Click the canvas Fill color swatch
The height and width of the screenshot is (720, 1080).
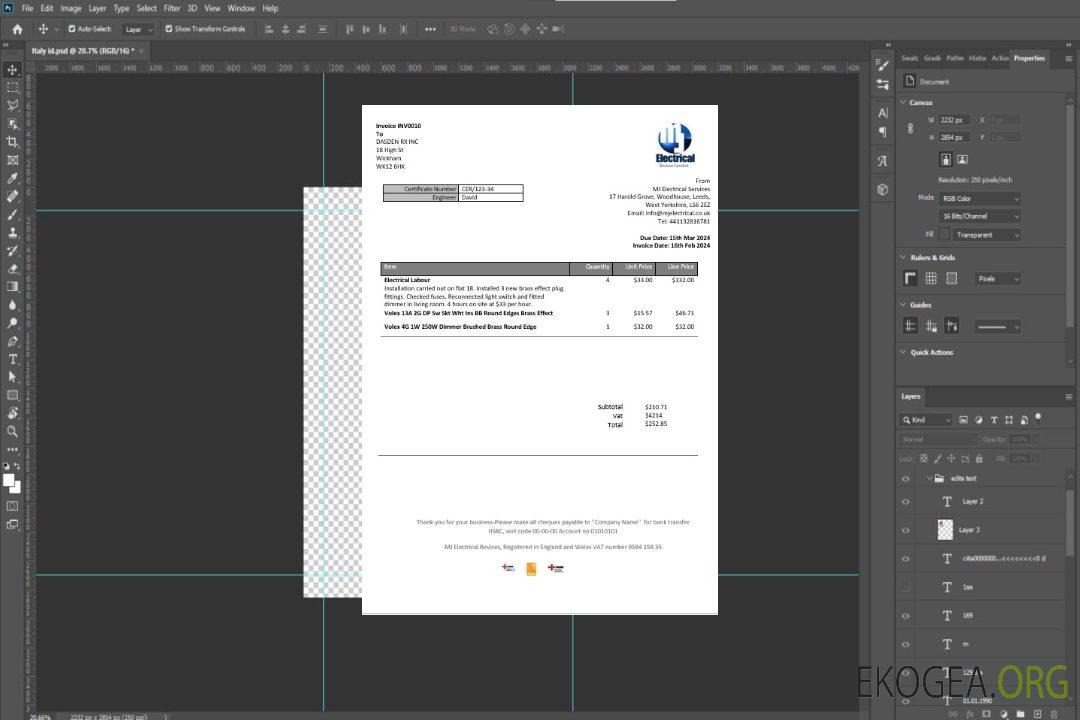tap(943, 235)
